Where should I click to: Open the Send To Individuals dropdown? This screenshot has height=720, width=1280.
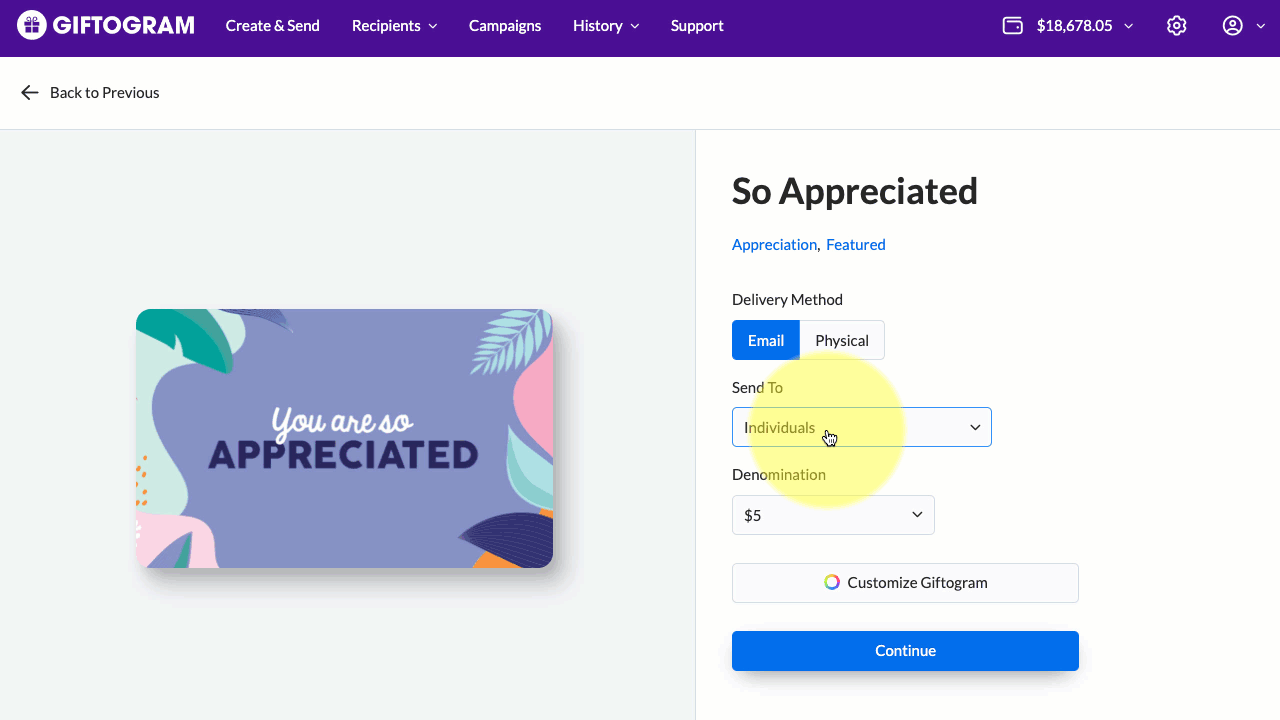point(861,427)
